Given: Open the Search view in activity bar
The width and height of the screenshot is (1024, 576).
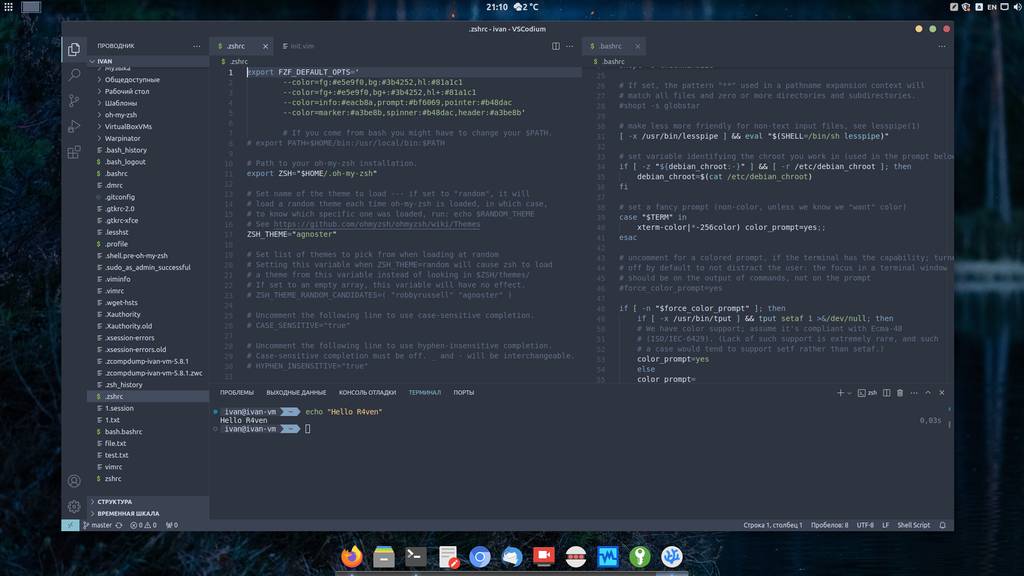Looking at the screenshot, I should (x=74, y=75).
